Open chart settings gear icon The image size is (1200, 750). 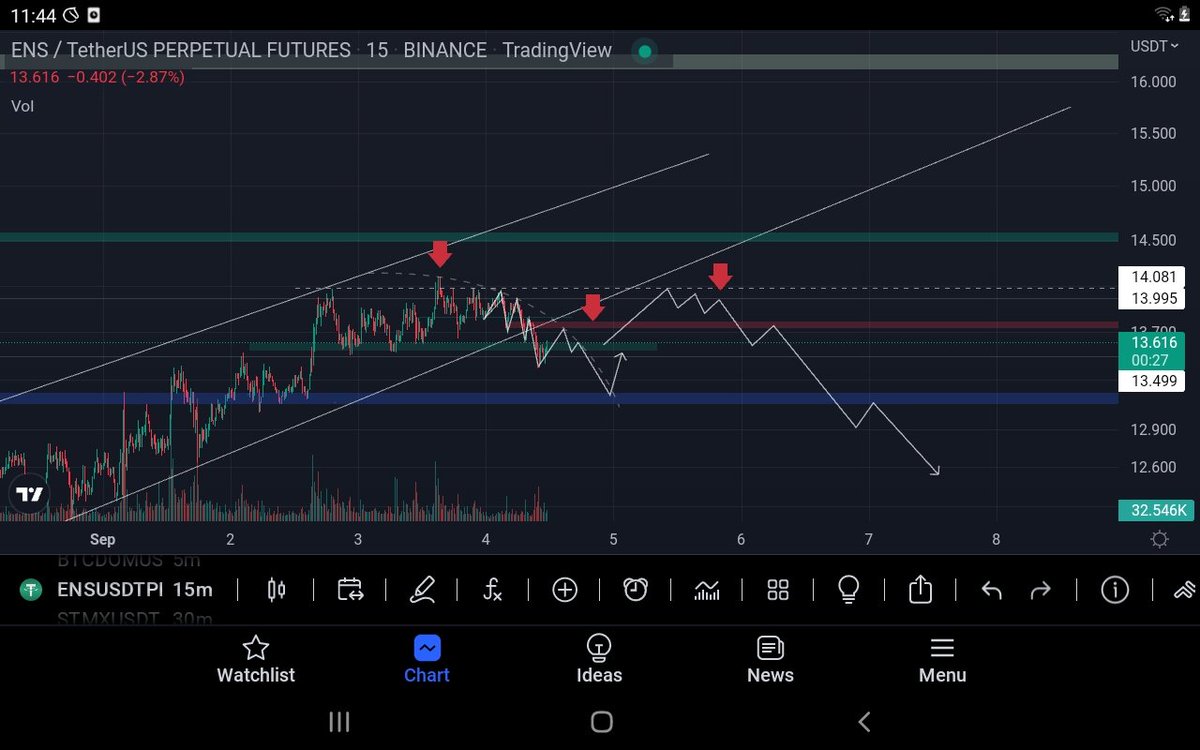1160,540
